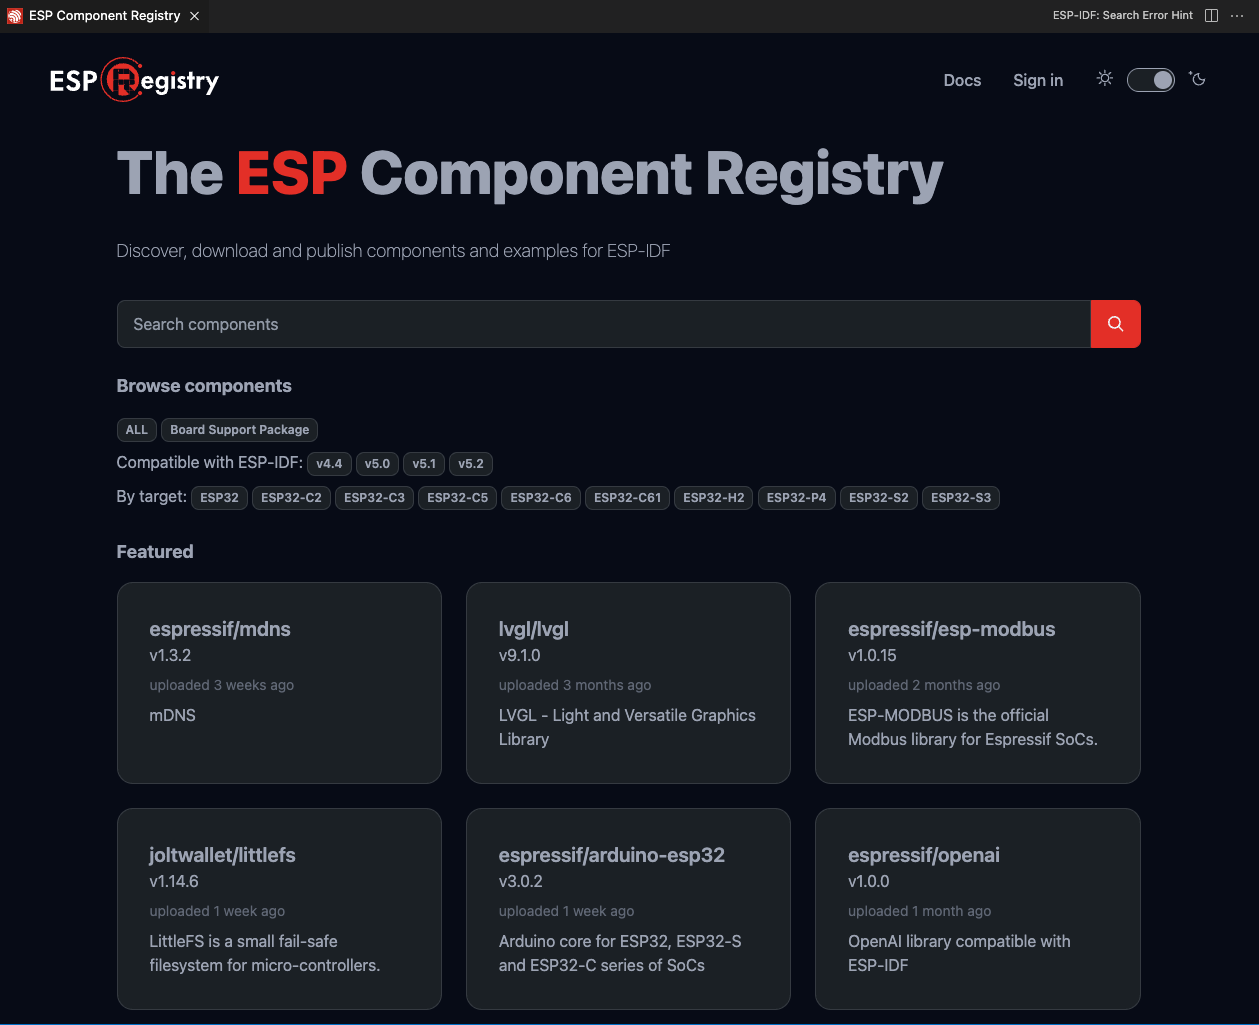Click the sun icon for light theme
The width and height of the screenshot is (1259, 1025).
pyautogui.click(x=1104, y=79)
